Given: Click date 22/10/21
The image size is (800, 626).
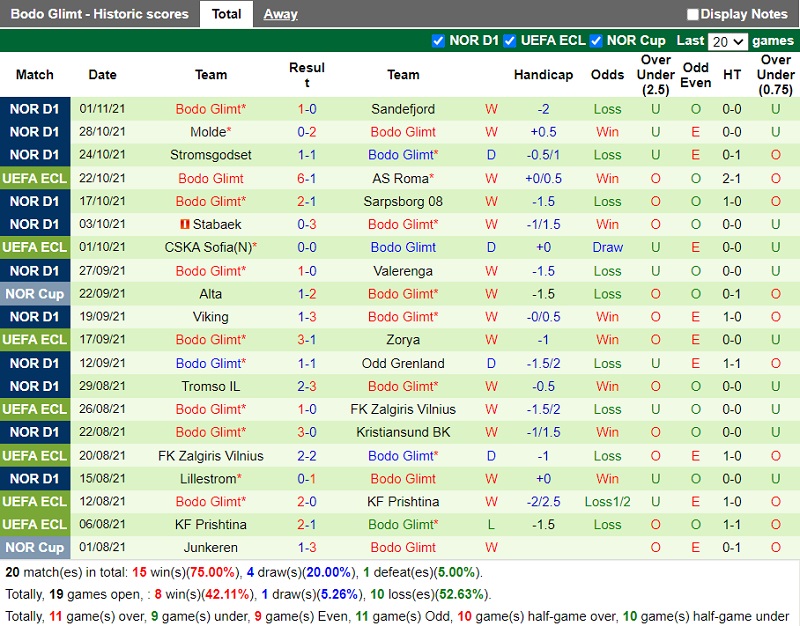Looking at the screenshot, I should point(102,178).
